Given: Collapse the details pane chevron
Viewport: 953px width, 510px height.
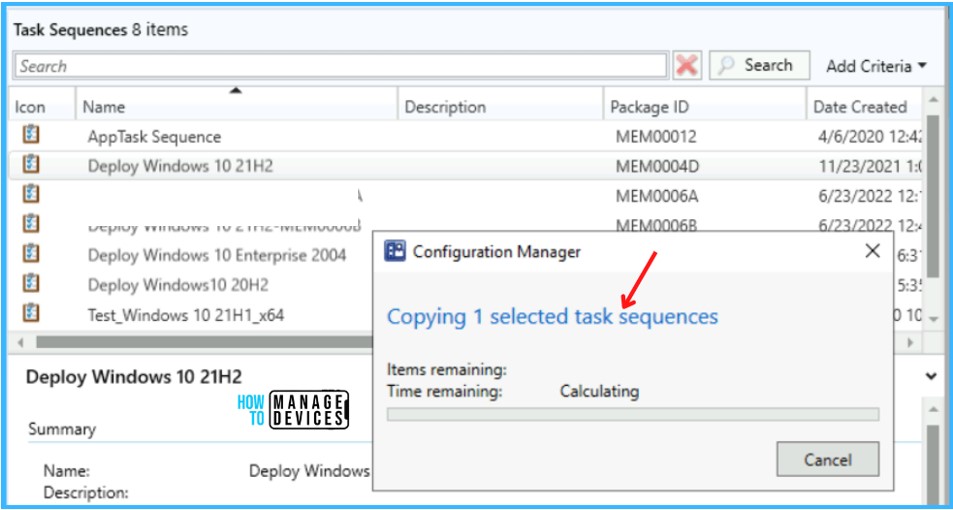Looking at the screenshot, I should 931,376.
